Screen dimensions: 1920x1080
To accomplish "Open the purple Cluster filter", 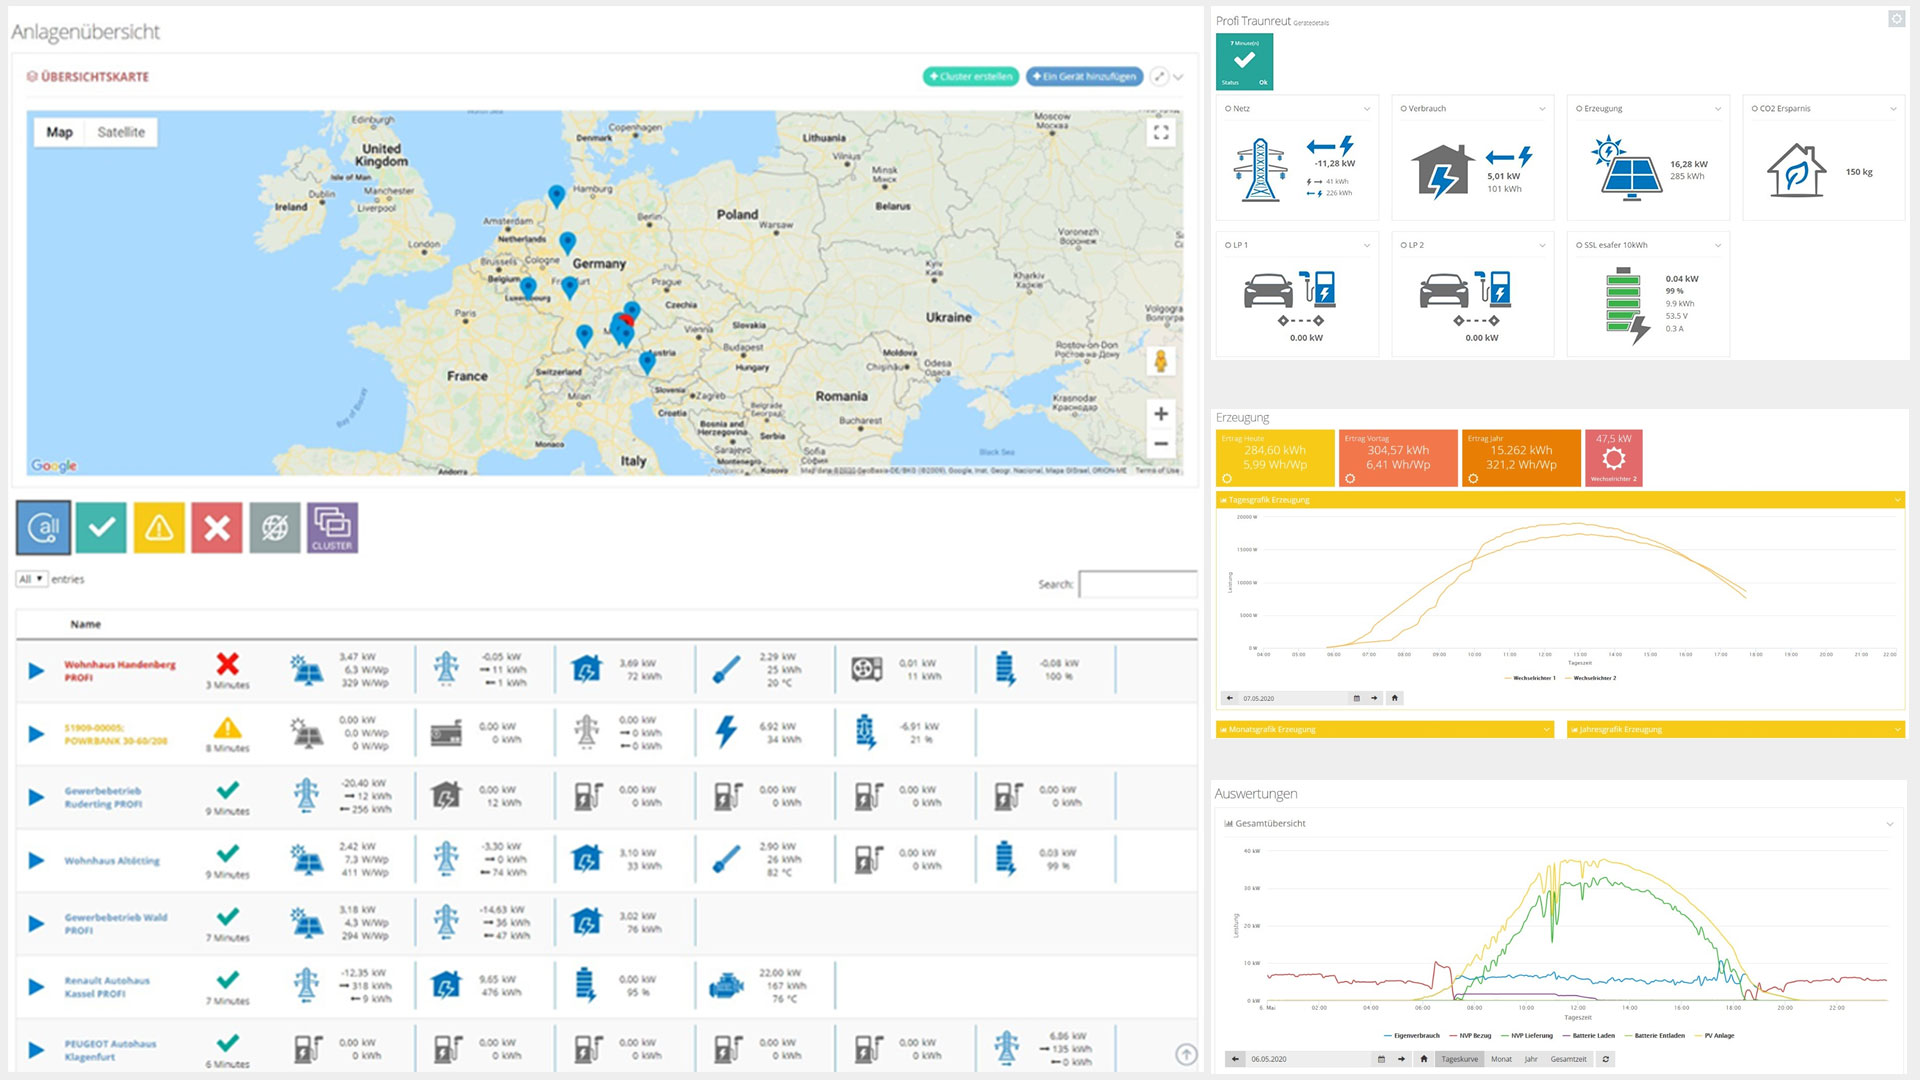I will [332, 527].
